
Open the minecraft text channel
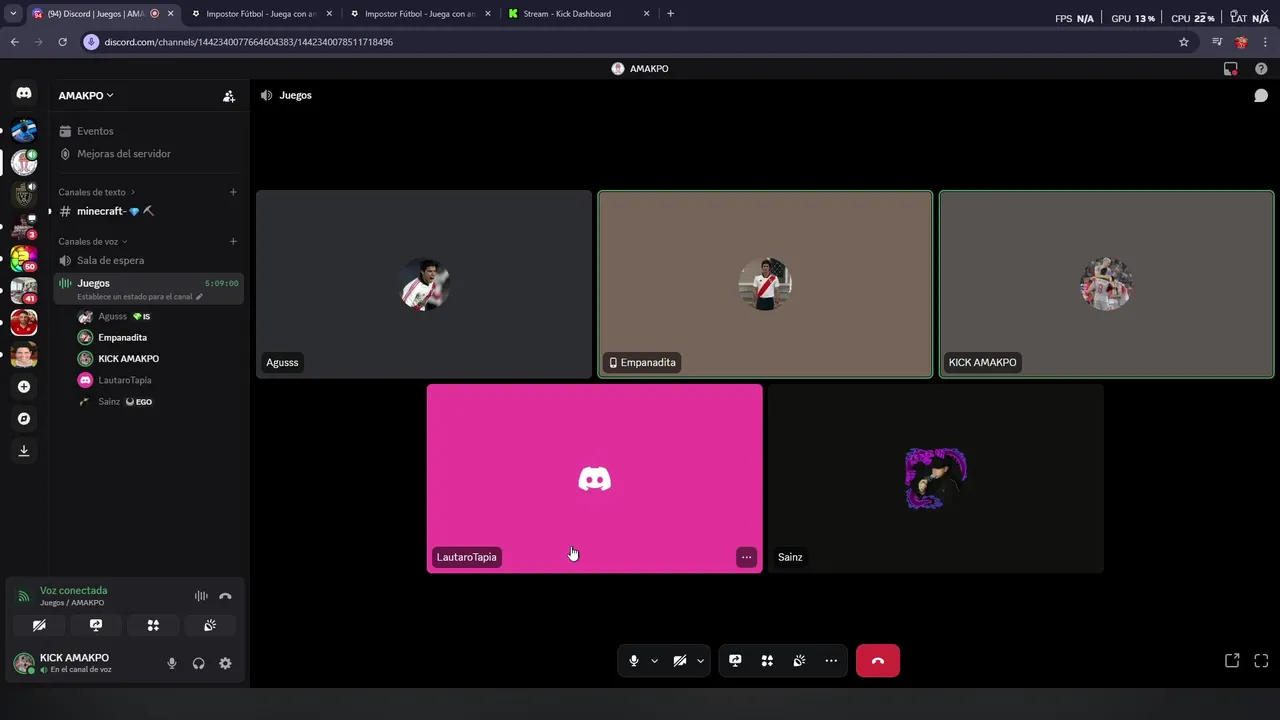click(150, 211)
